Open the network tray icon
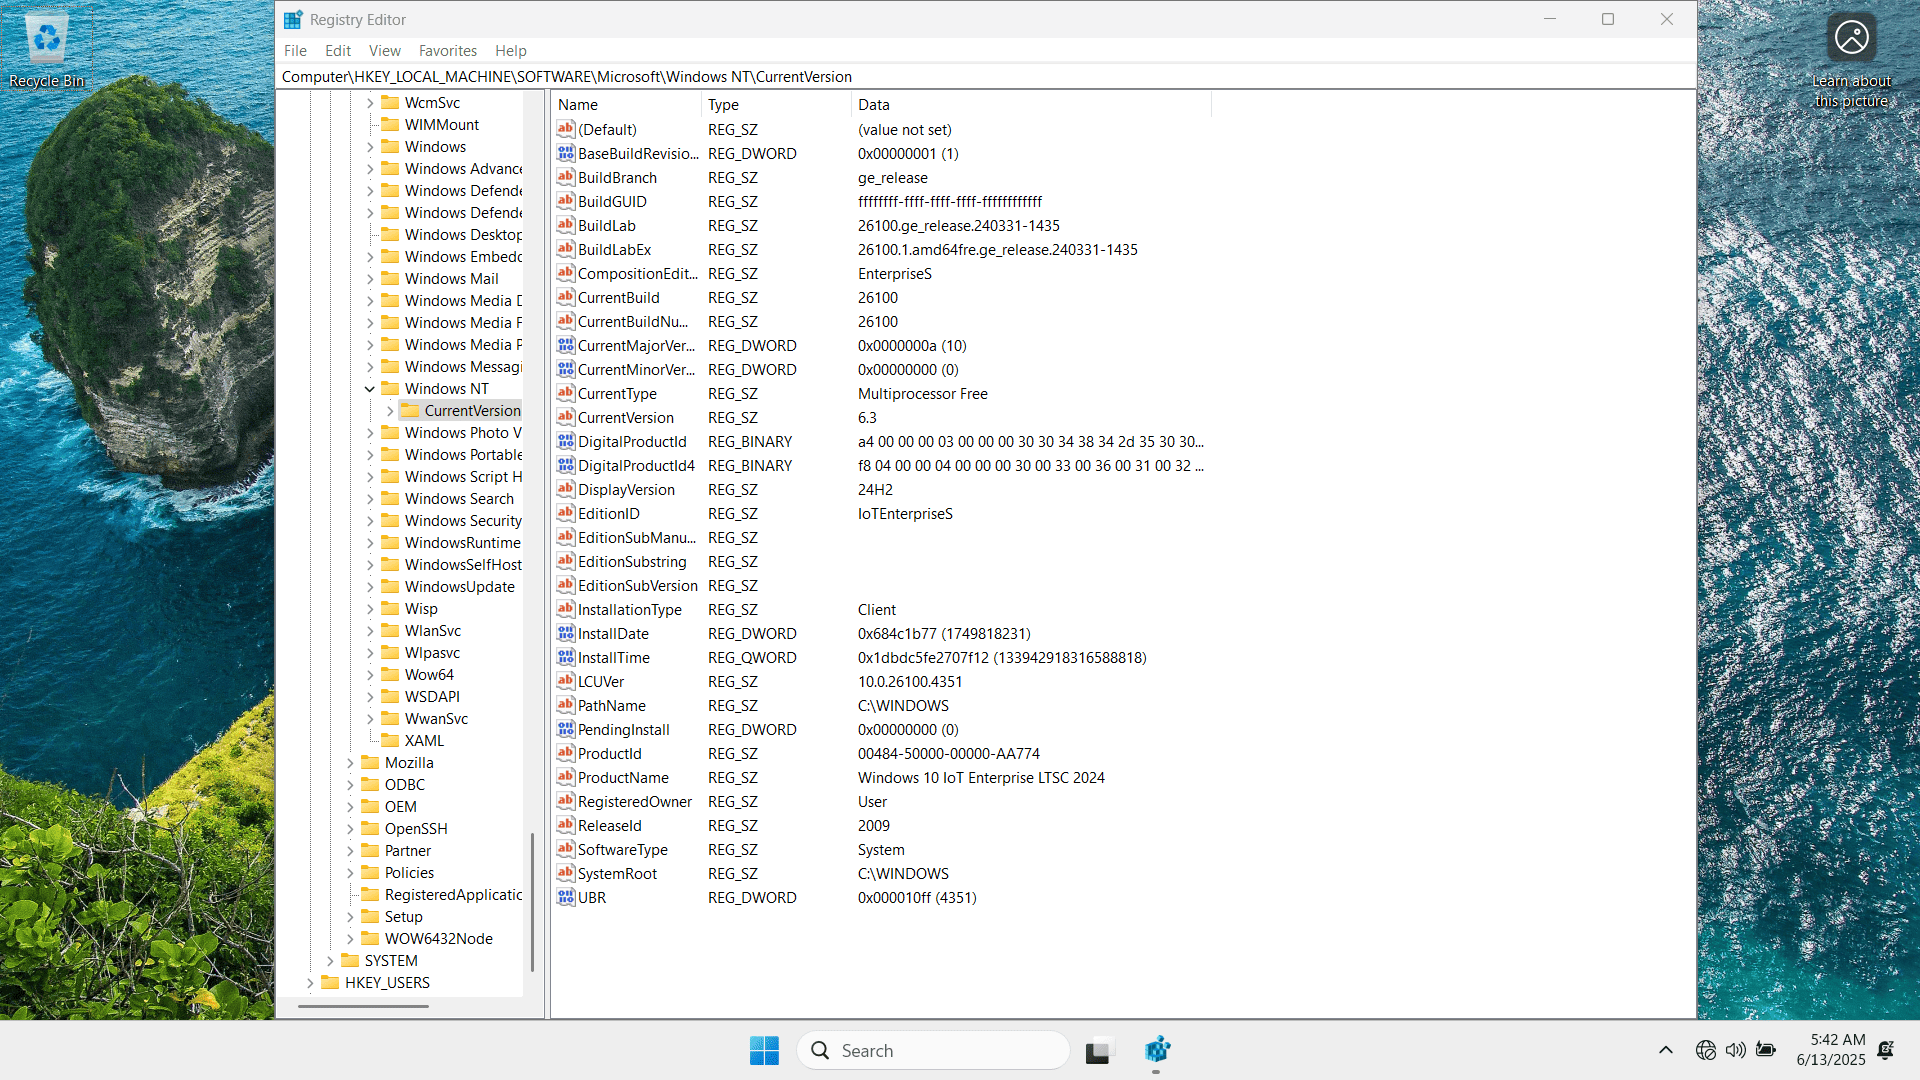The image size is (1920, 1080). 1706,1050
